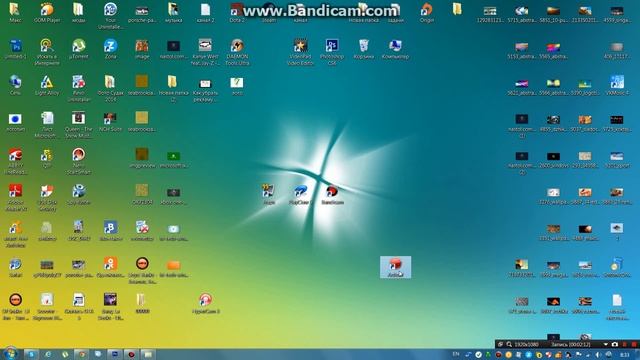Open the folder Explorer taskbar button

[148, 354]
